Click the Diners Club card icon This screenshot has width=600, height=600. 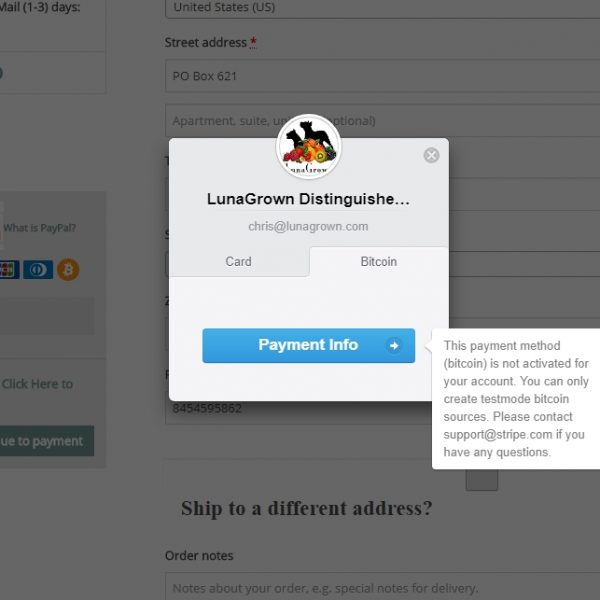38,270
